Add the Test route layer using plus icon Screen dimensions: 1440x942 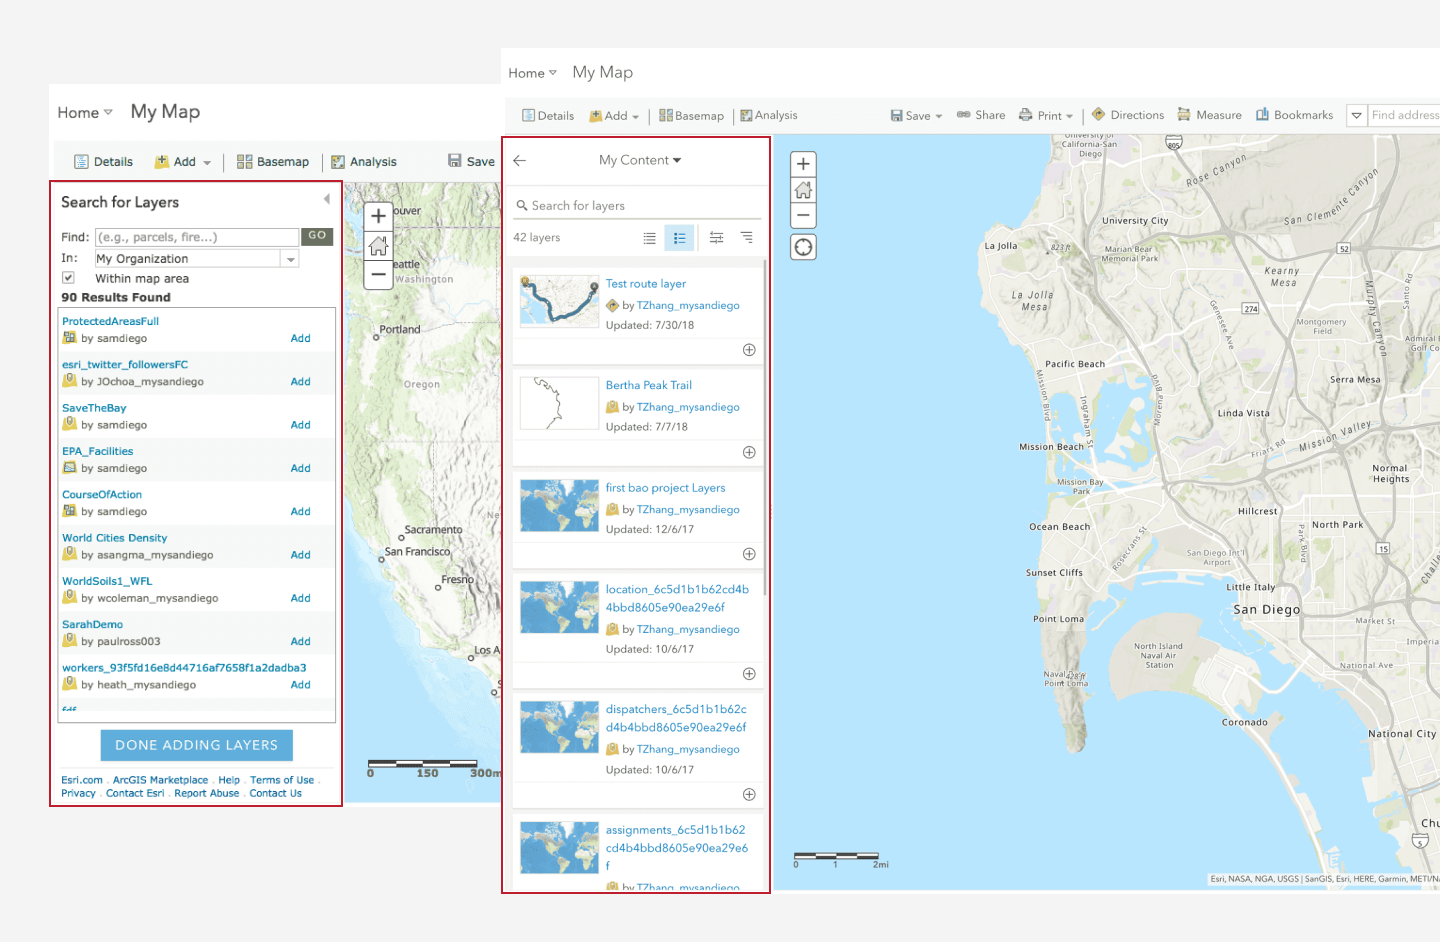click(749, 350)
